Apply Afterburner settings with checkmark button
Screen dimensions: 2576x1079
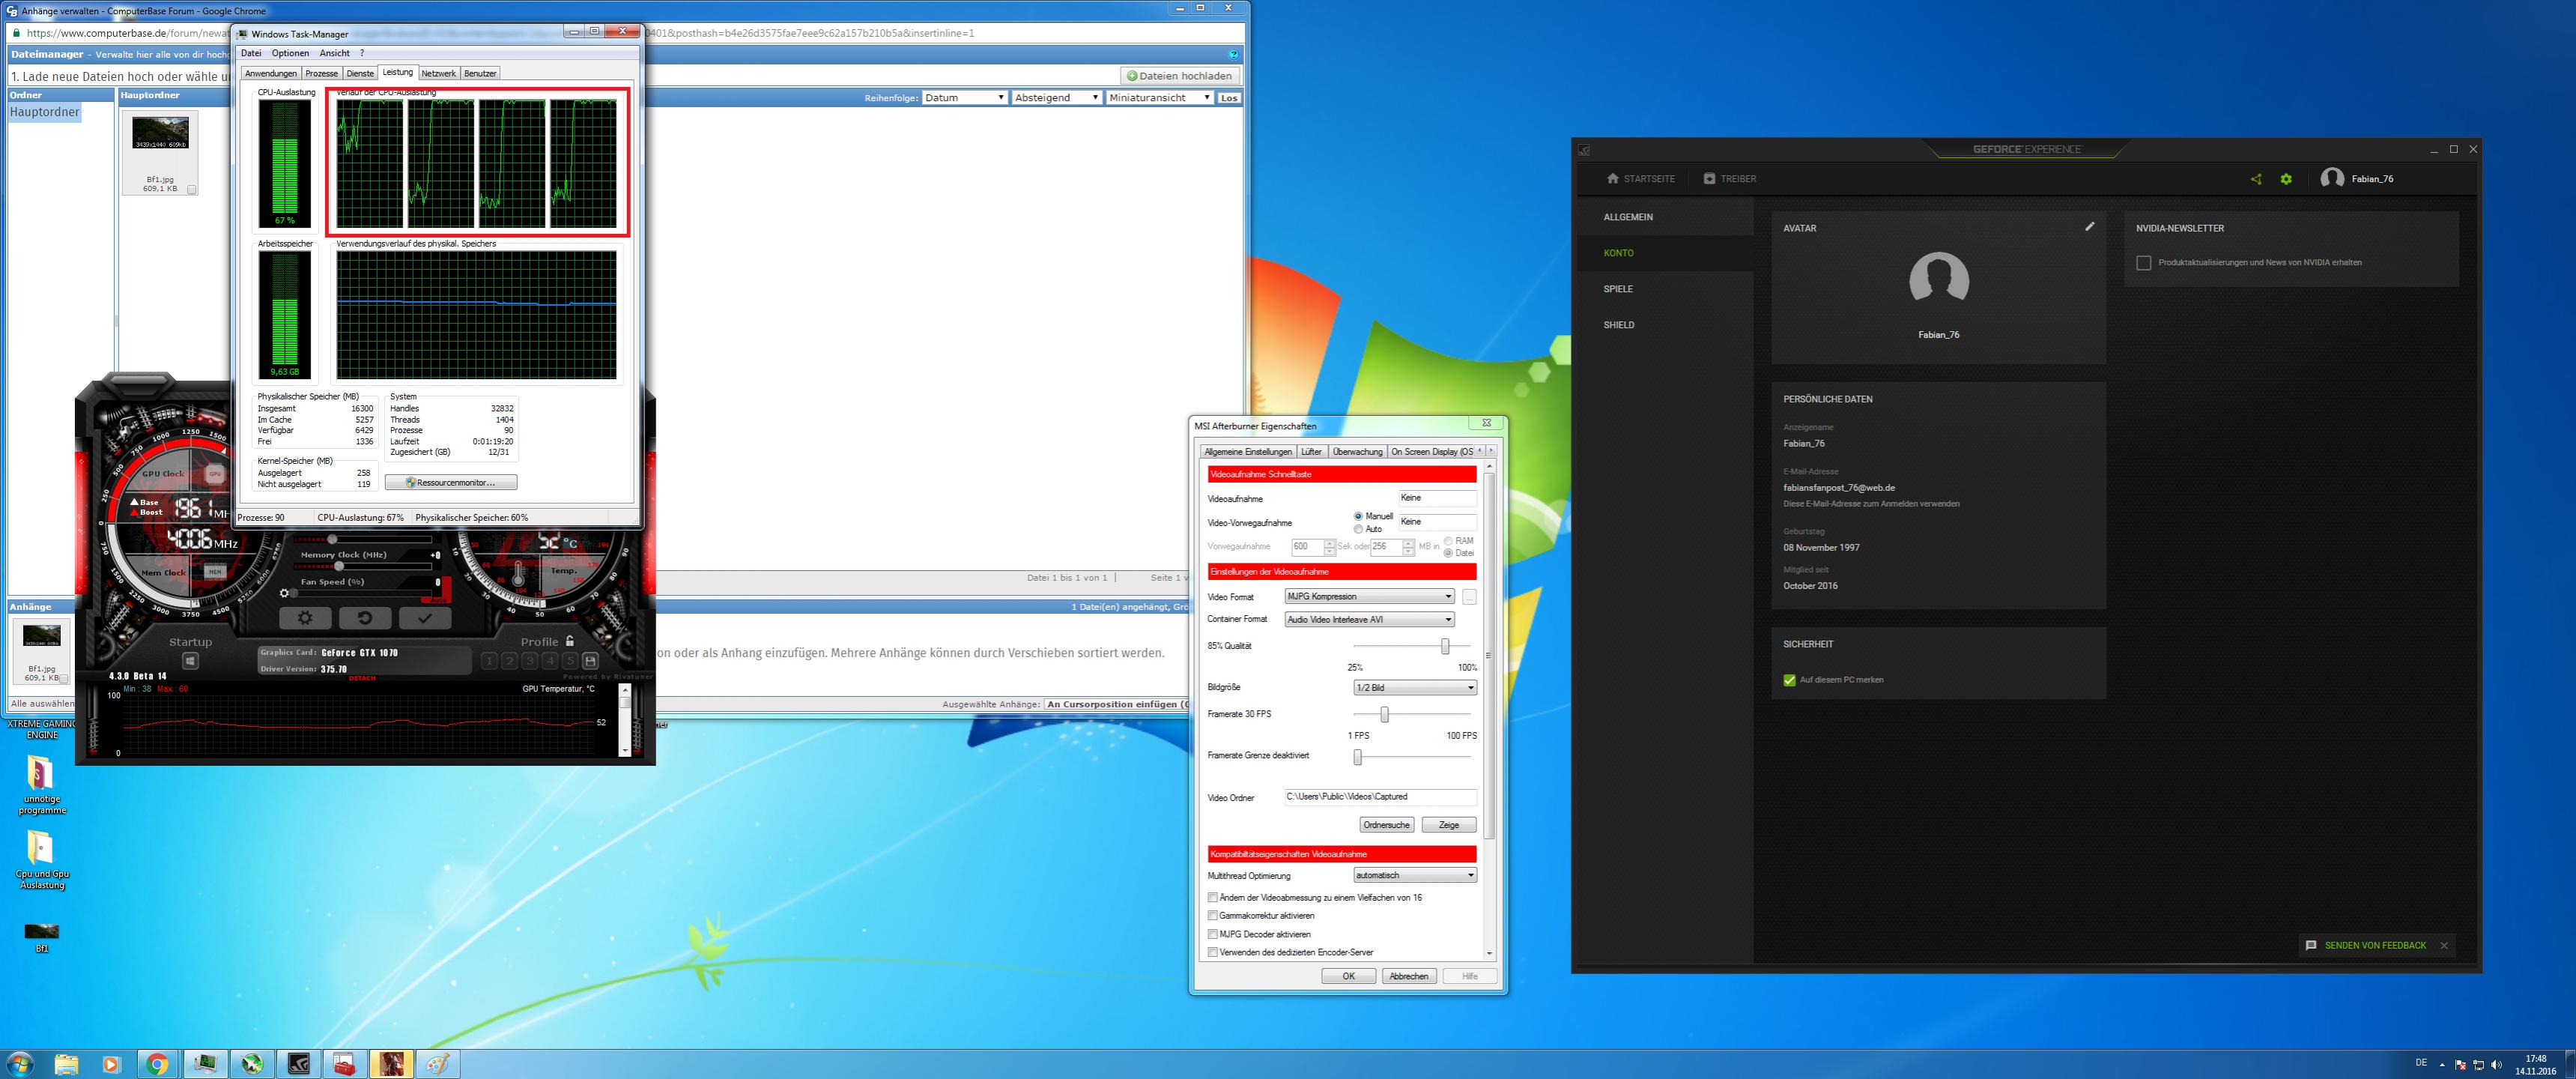(x=425, y=618)
